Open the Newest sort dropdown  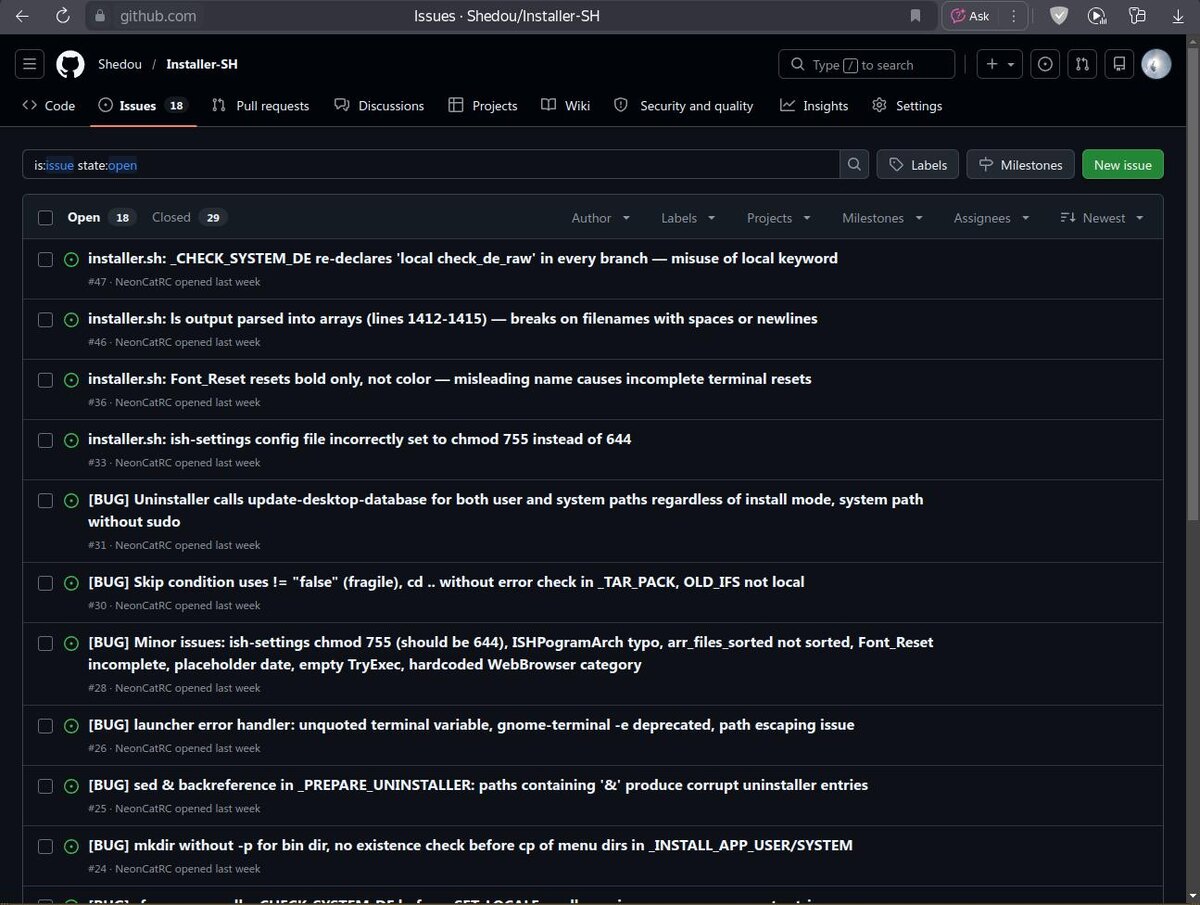tap(1102, 218)
